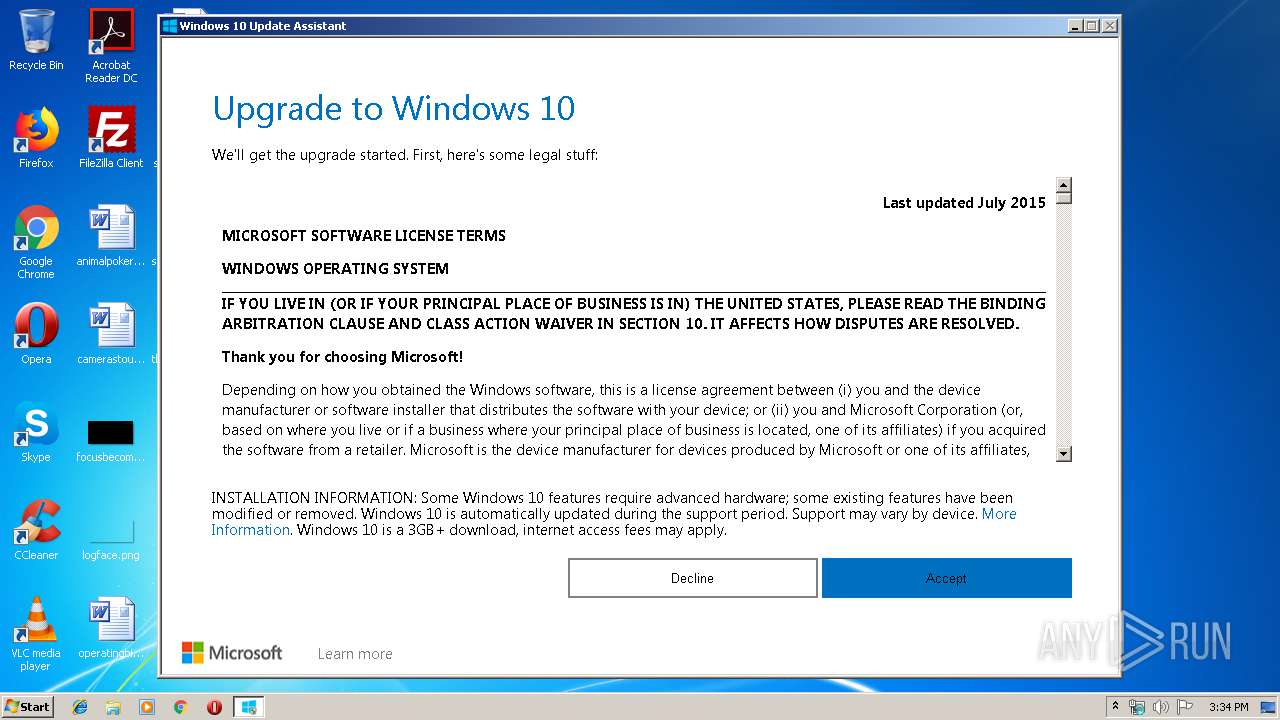This screenshot has height=720, width=1280.
Task: Launch Skype from the desktop
Action: [x=36, y=432]
